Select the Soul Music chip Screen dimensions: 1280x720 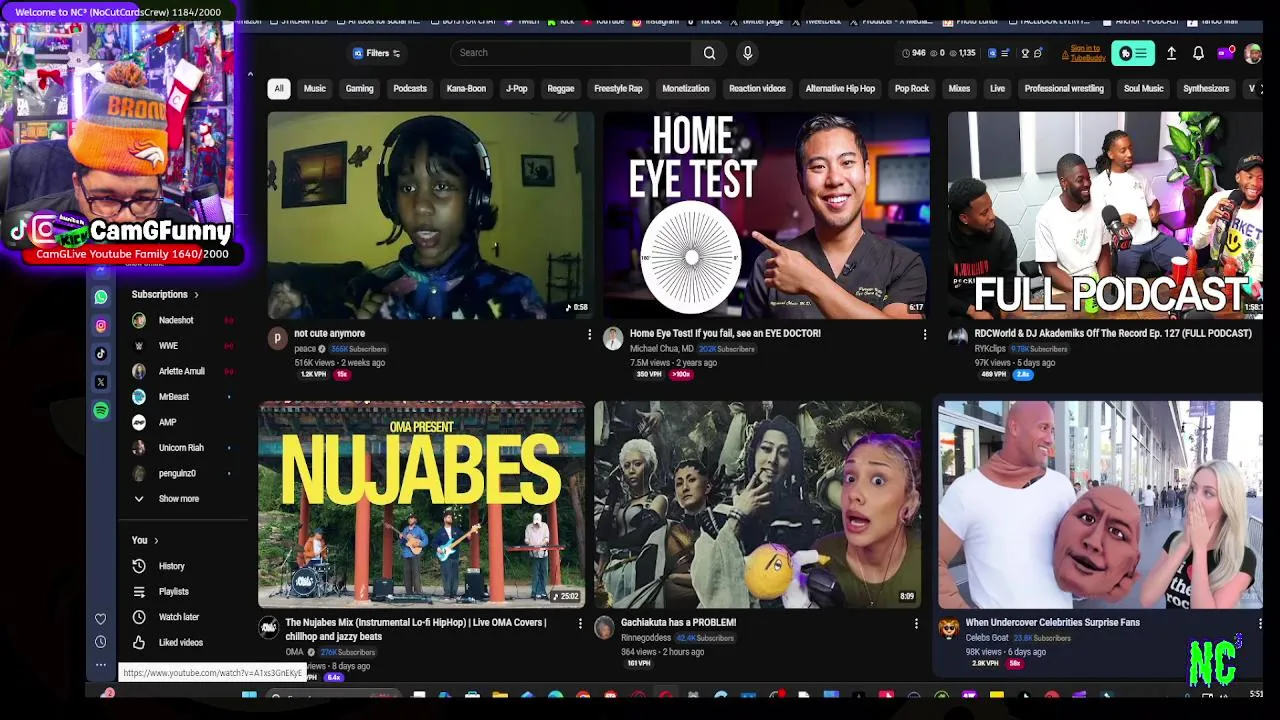coord(1143,89)
